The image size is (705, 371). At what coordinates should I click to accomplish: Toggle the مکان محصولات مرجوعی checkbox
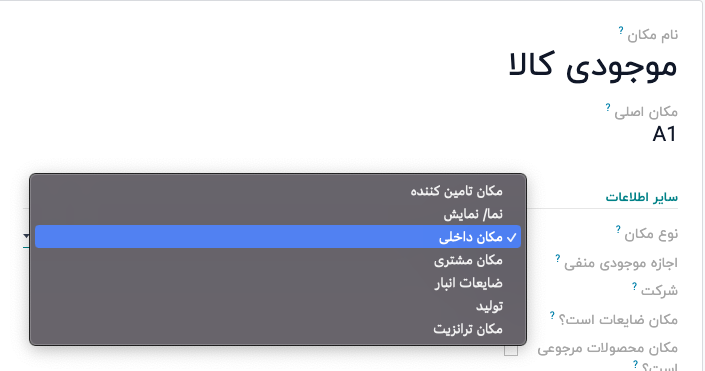coord(511,350)
